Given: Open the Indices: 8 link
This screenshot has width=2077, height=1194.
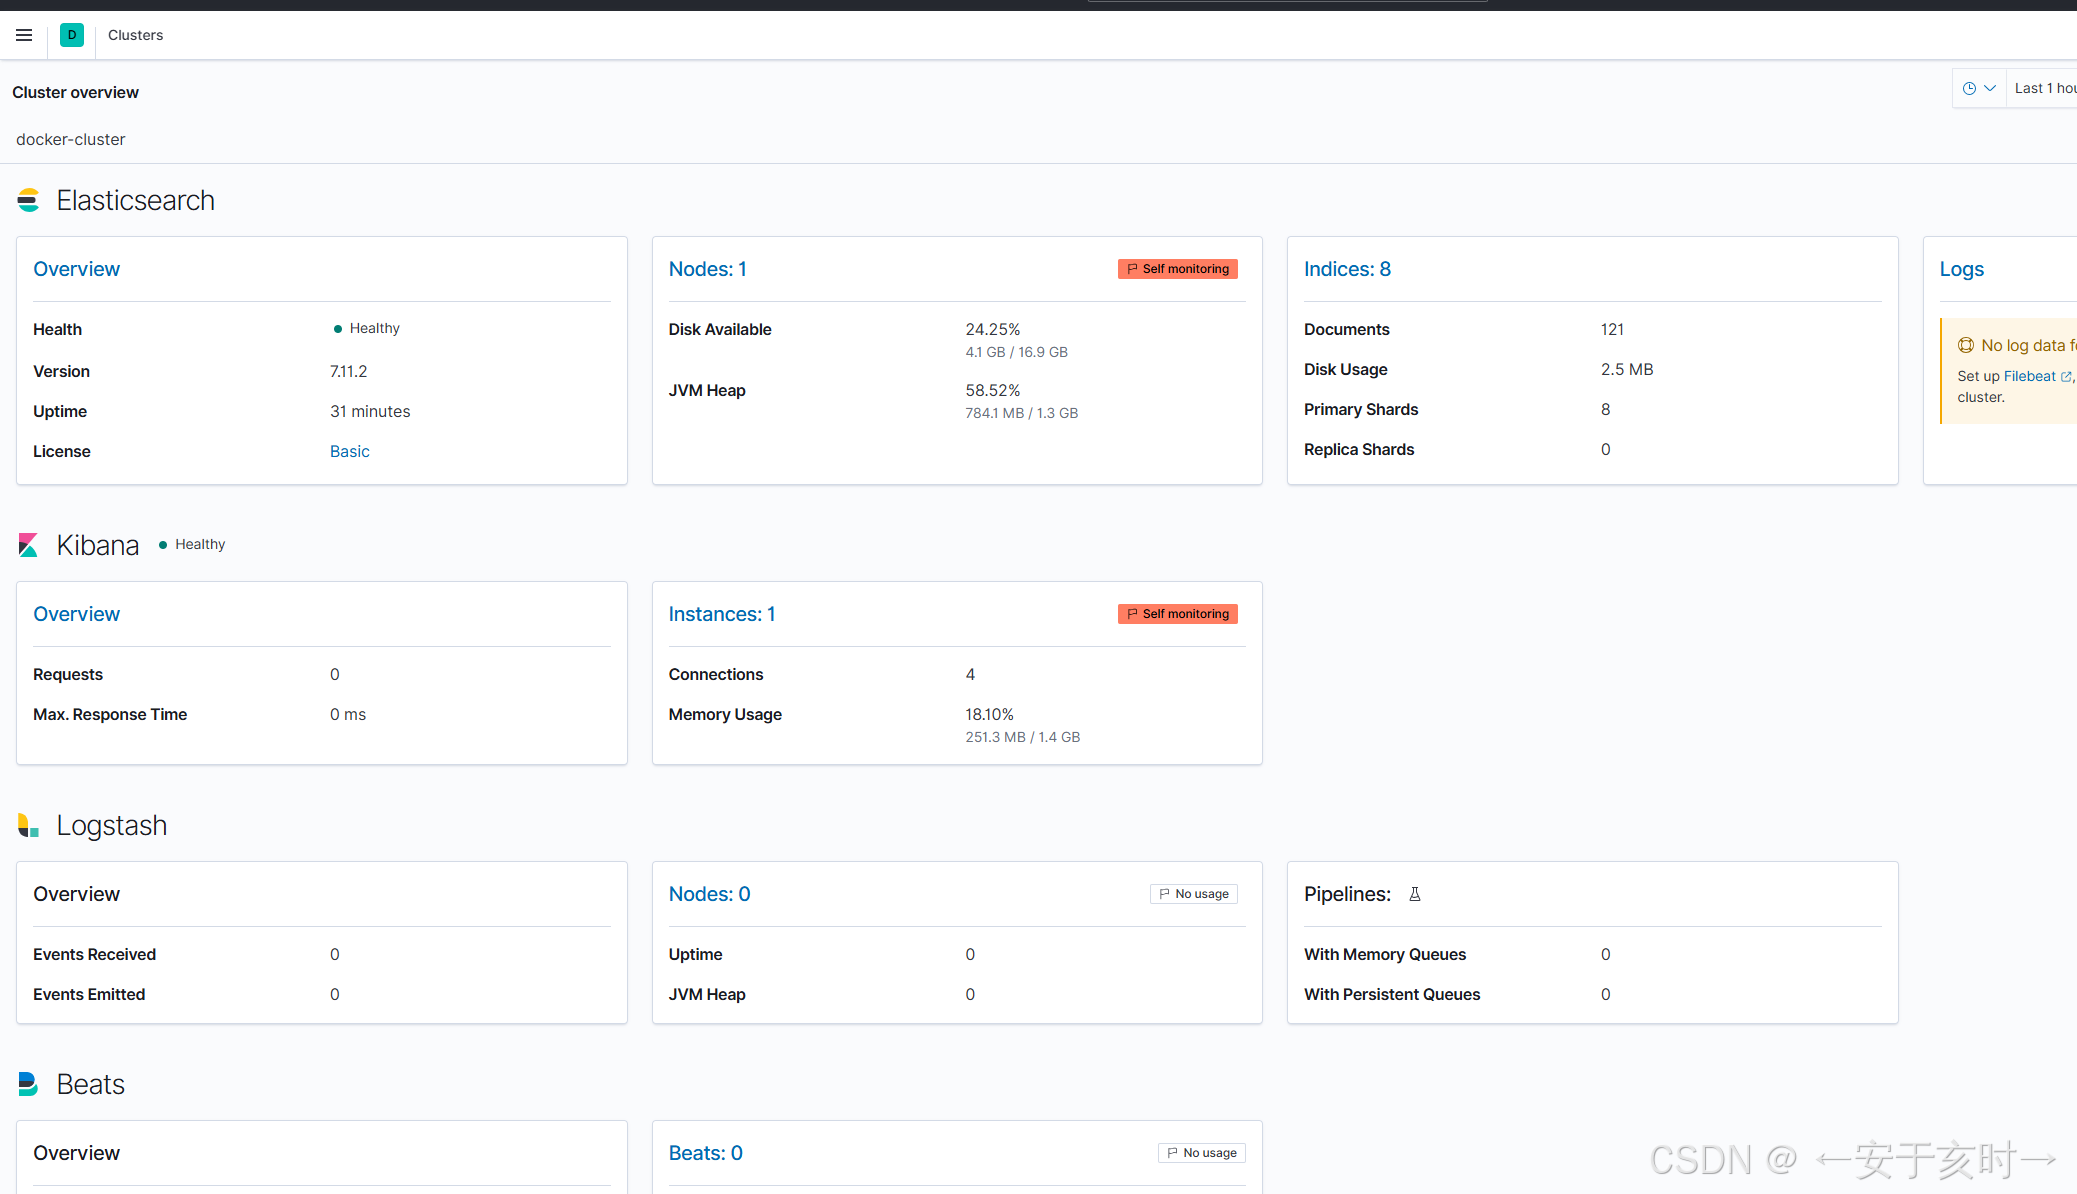Looking at the screenshot, I should [x=1347, y=269].
